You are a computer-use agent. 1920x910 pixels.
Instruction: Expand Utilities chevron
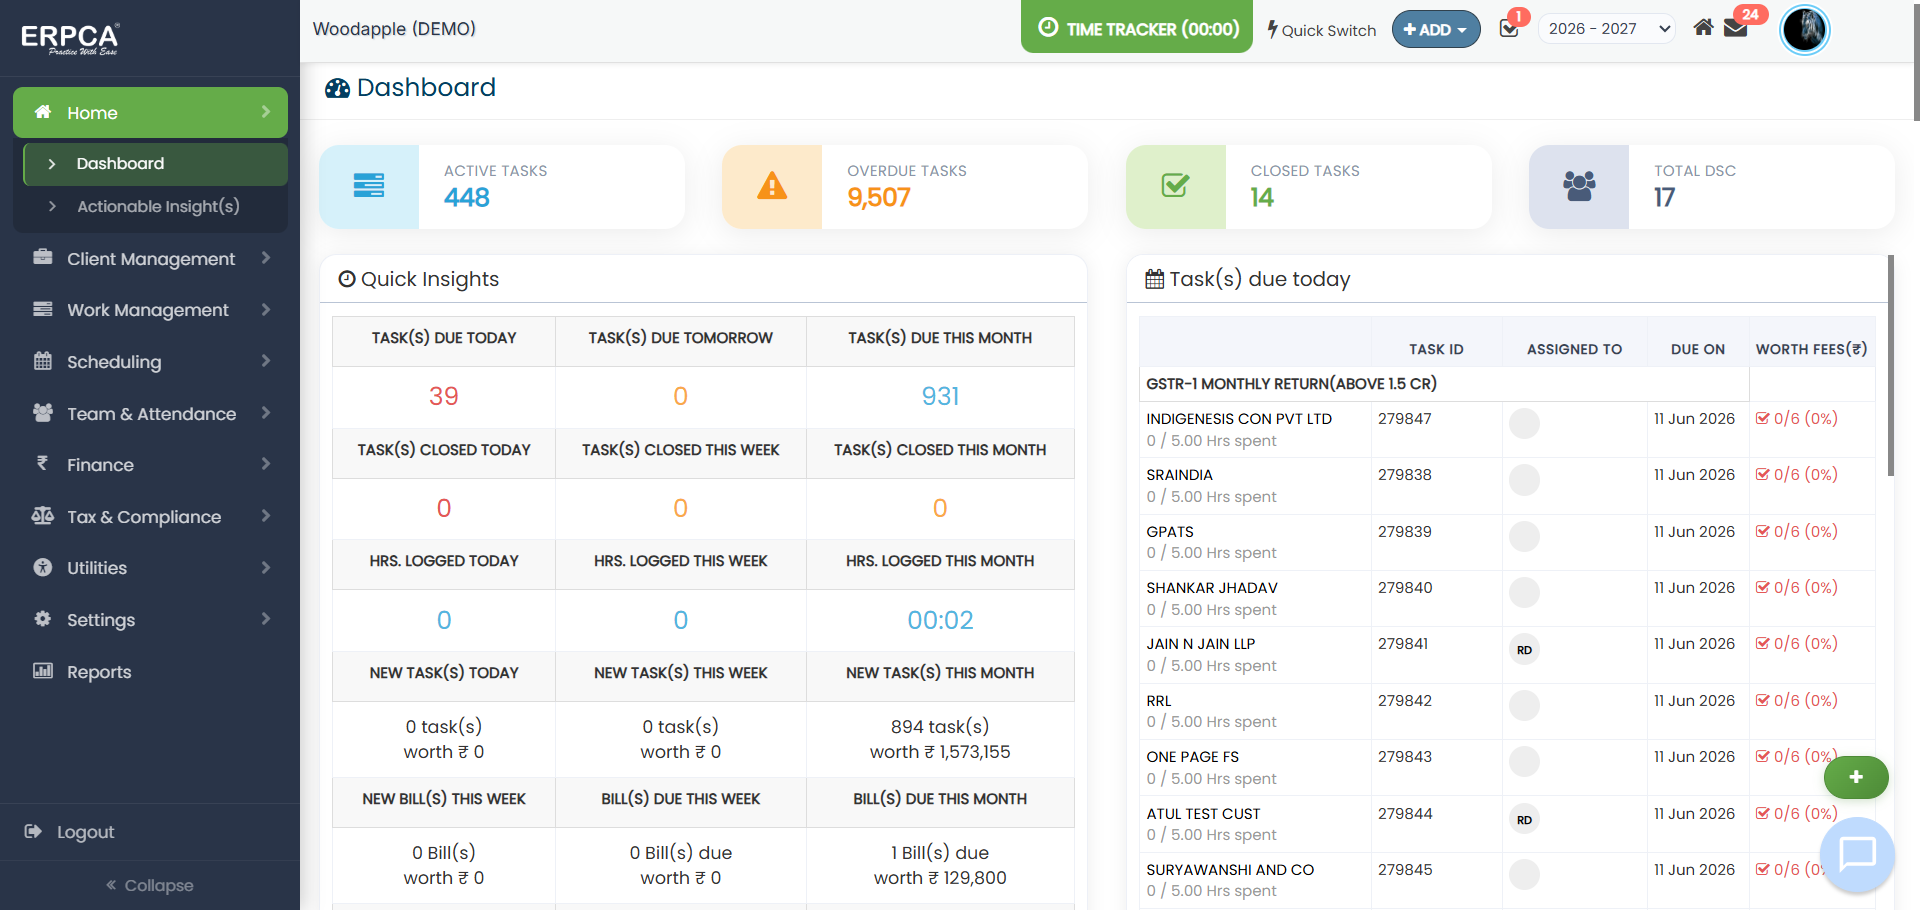click(x=266, y=568)
